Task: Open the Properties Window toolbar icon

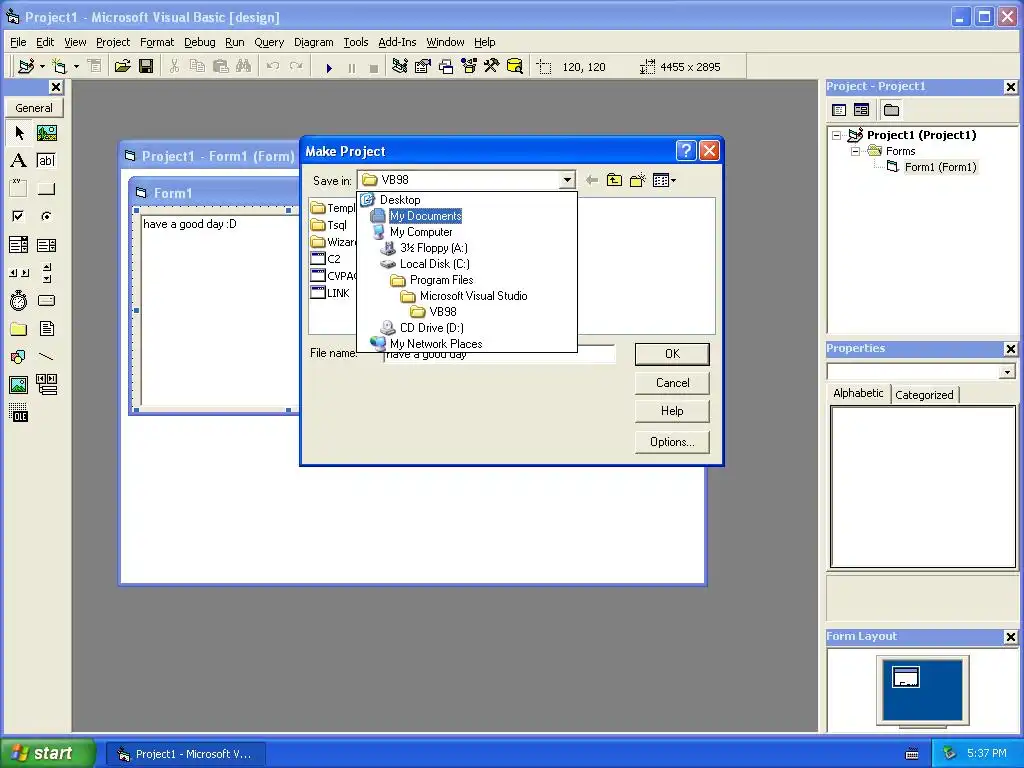Action: (423, 67)
